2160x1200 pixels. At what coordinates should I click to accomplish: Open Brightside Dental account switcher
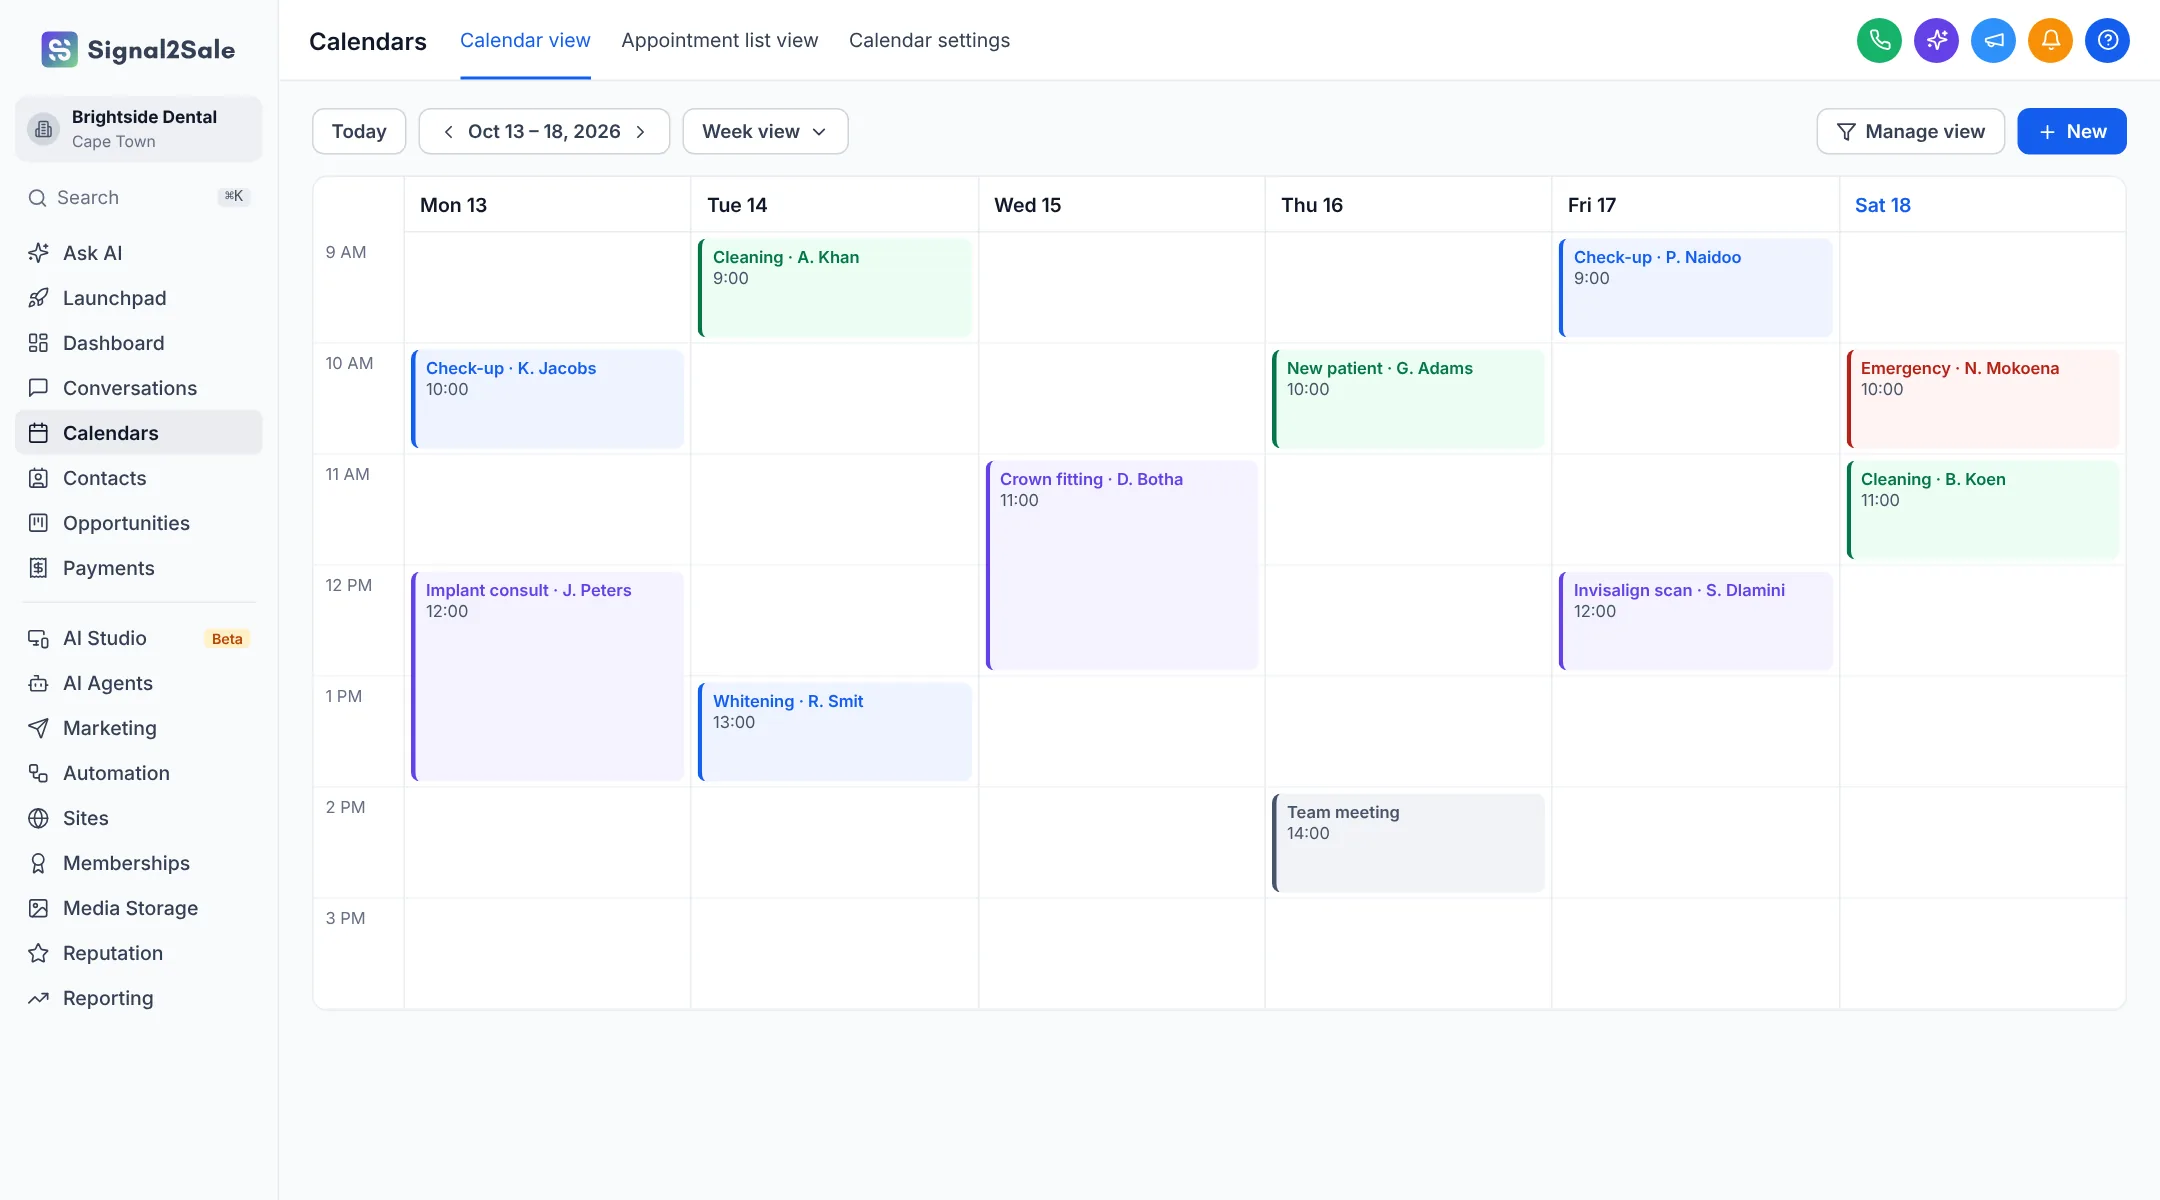point(139,129)
